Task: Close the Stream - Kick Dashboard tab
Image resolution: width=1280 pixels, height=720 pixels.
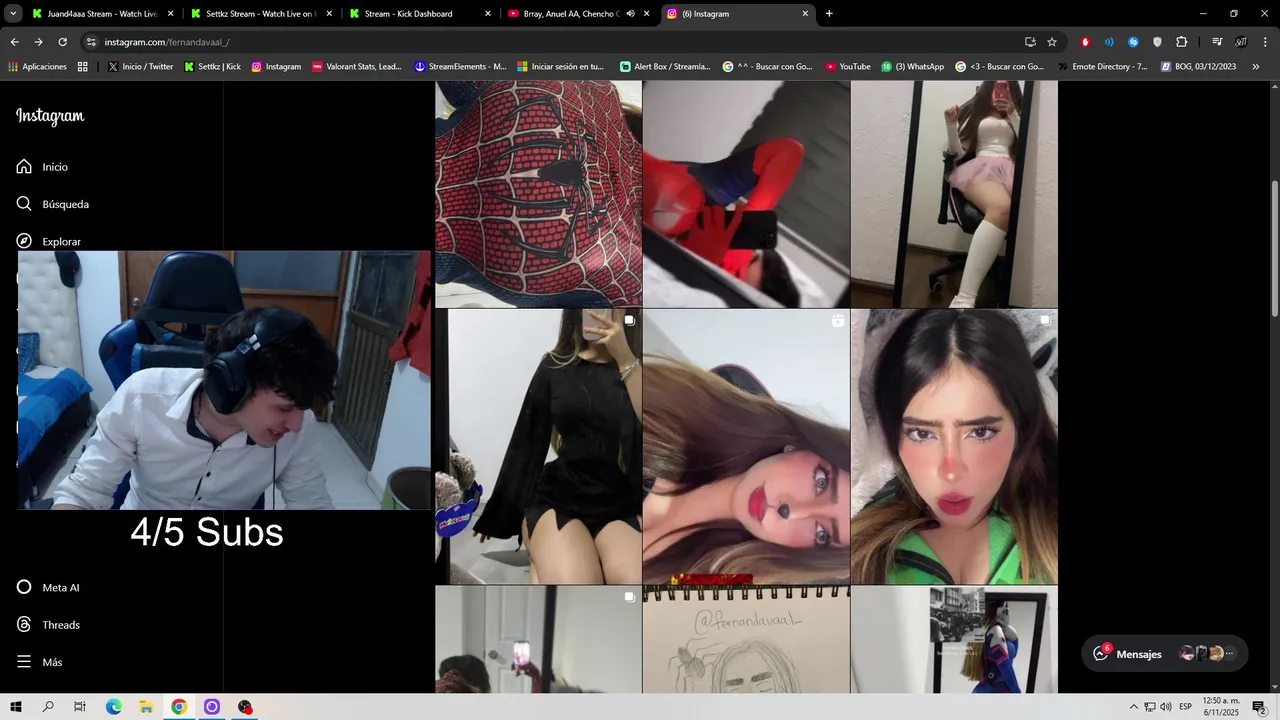Action: click(x=488, y=14)
